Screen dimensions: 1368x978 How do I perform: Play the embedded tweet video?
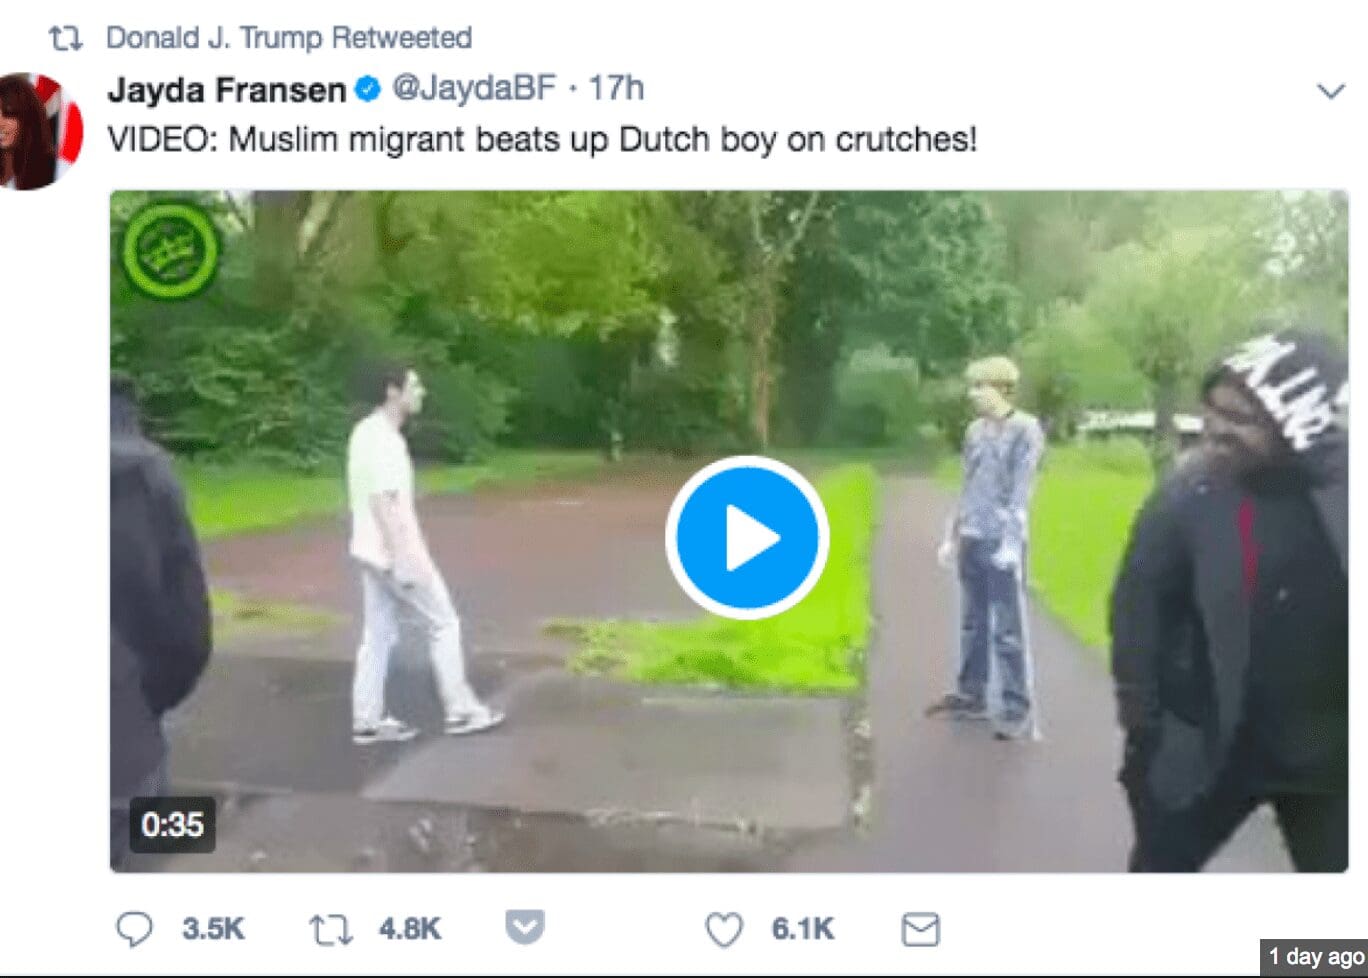(747, 538)
